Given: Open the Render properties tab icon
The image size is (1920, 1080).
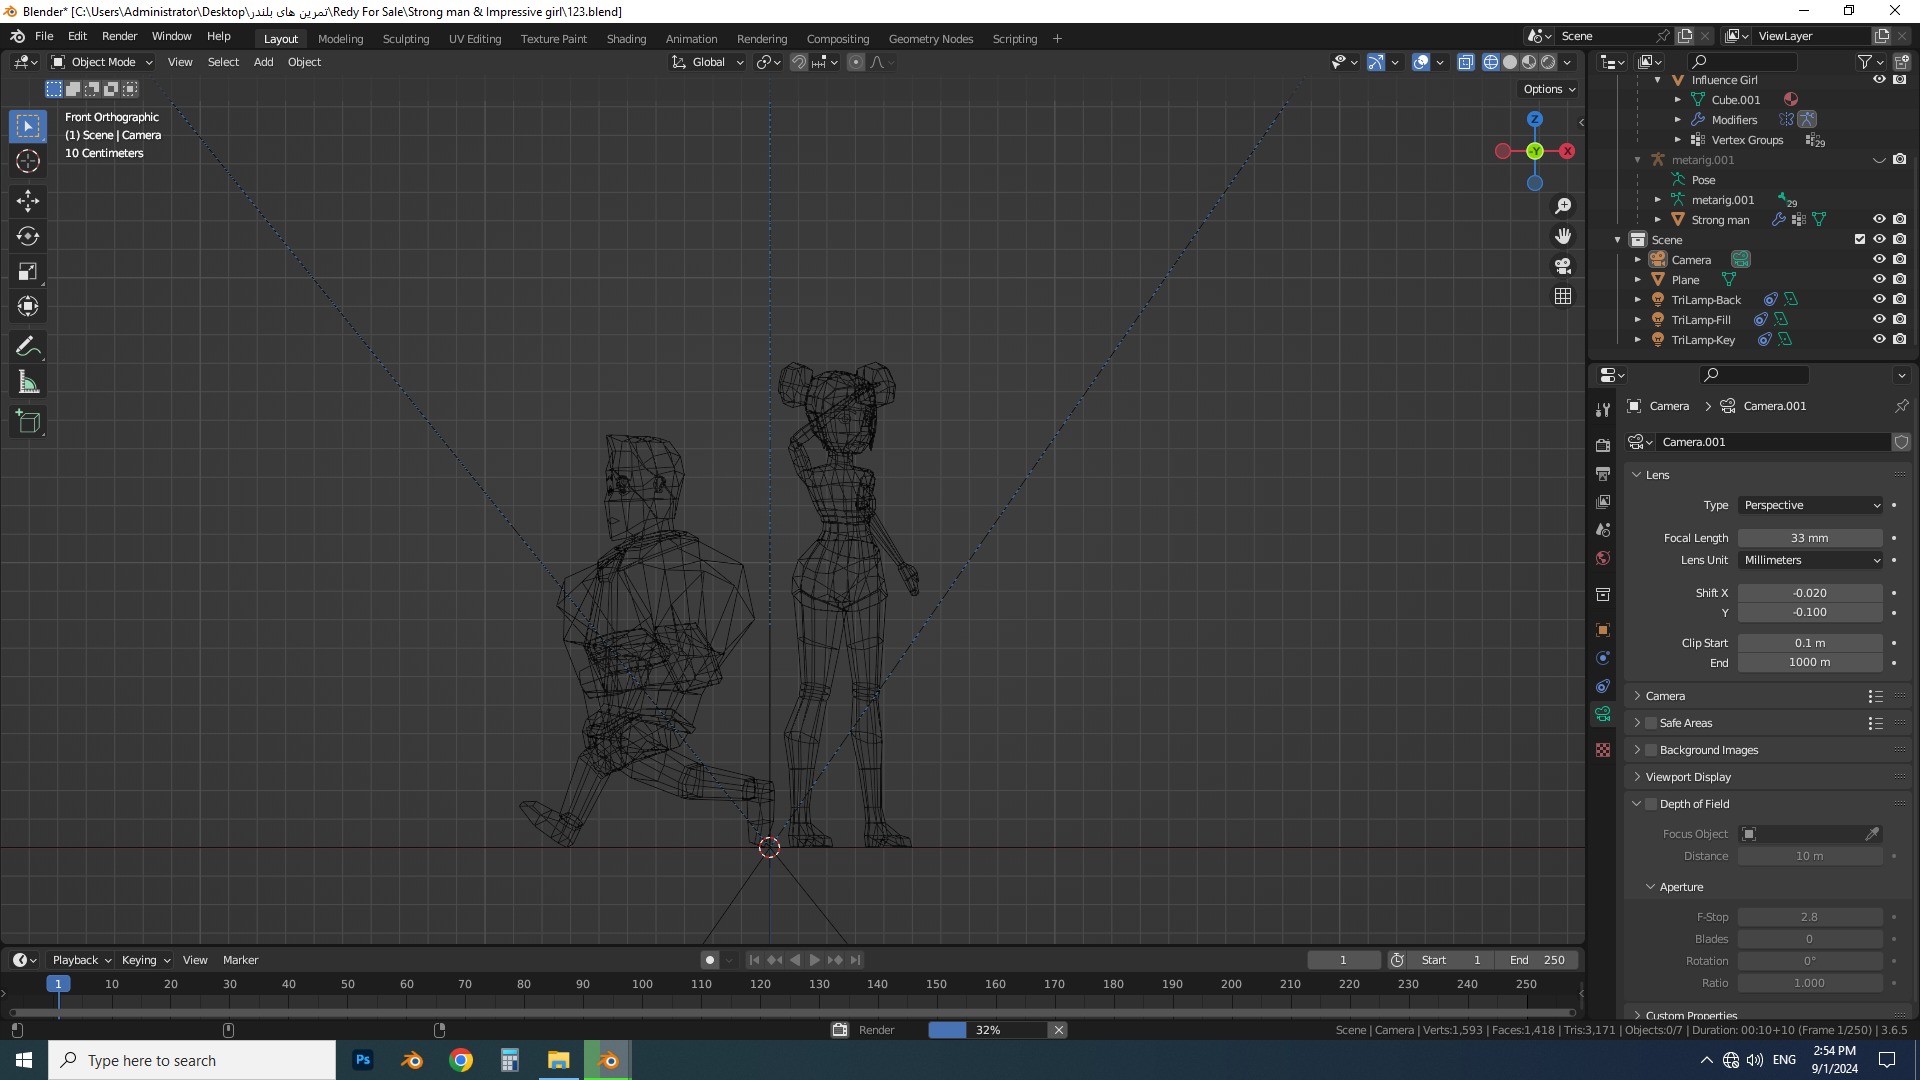Looking at the screenshot, I should point(1603,445).
